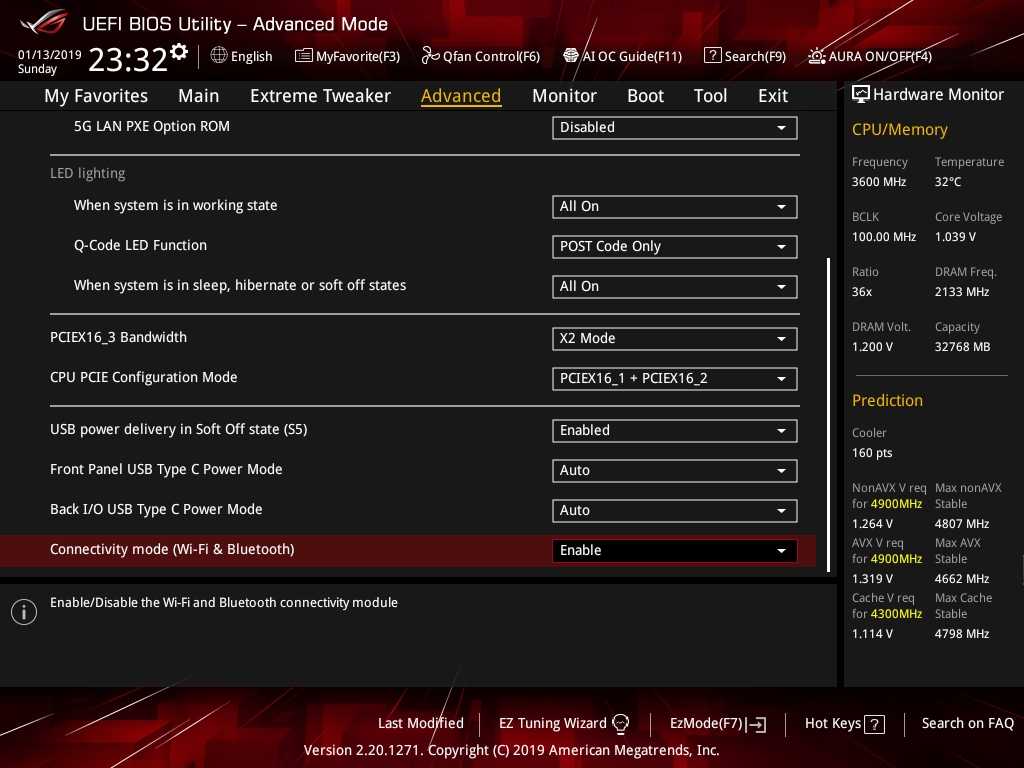
Task: Expand CPU PCIE Configuration Mode dropdown
Action: 674,379
